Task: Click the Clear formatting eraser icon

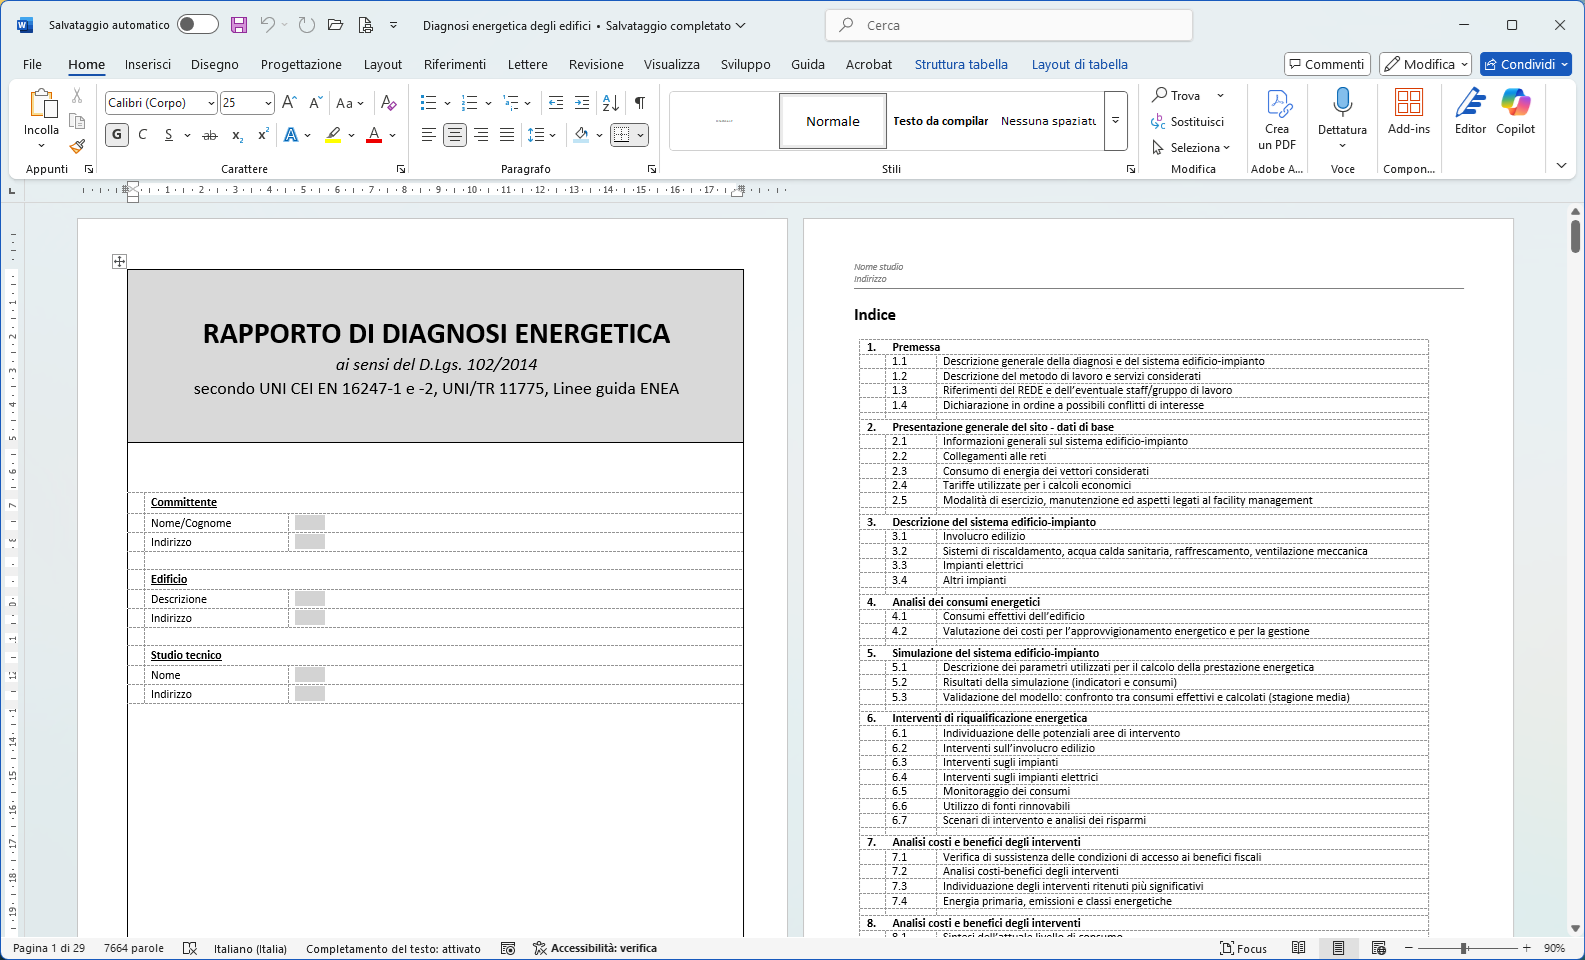Action: pyautogui.click(x=389, y=103)
